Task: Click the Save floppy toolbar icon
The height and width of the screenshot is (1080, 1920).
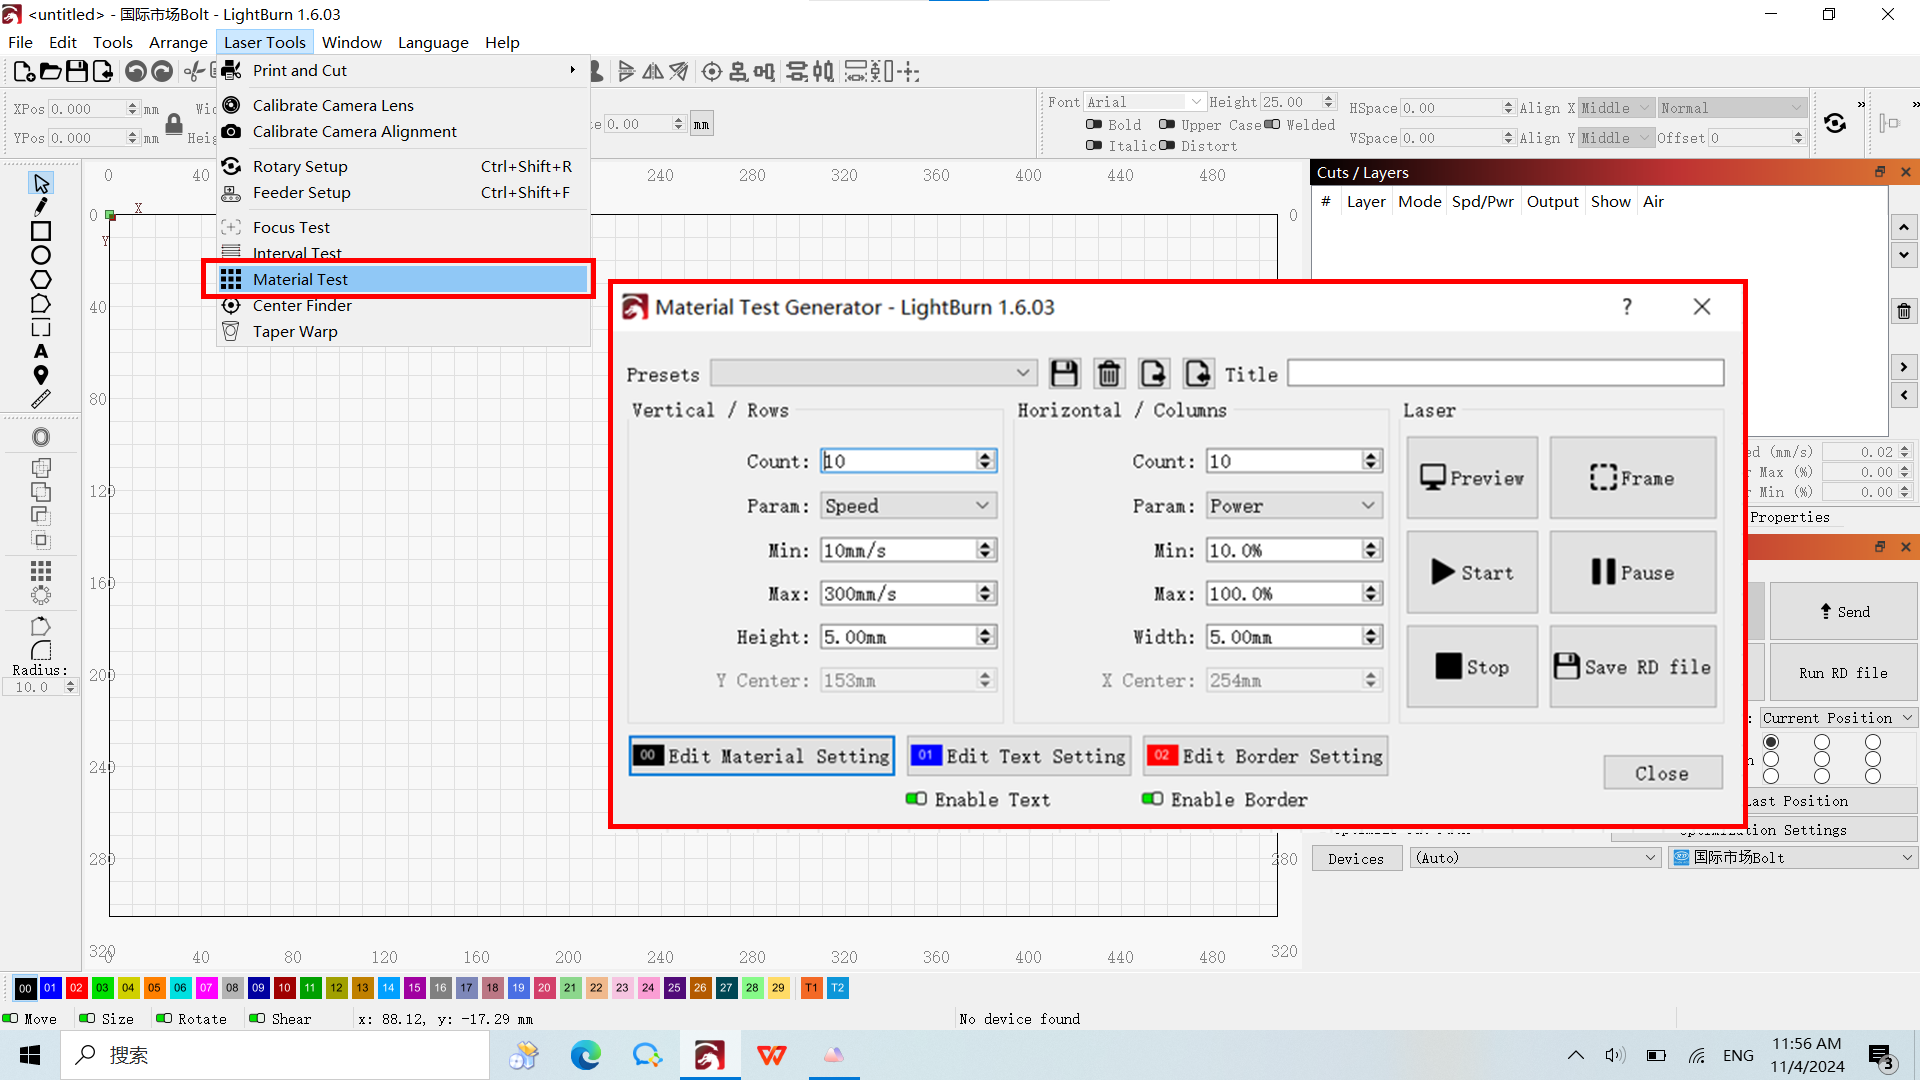Action: click(x=76, y=71)
